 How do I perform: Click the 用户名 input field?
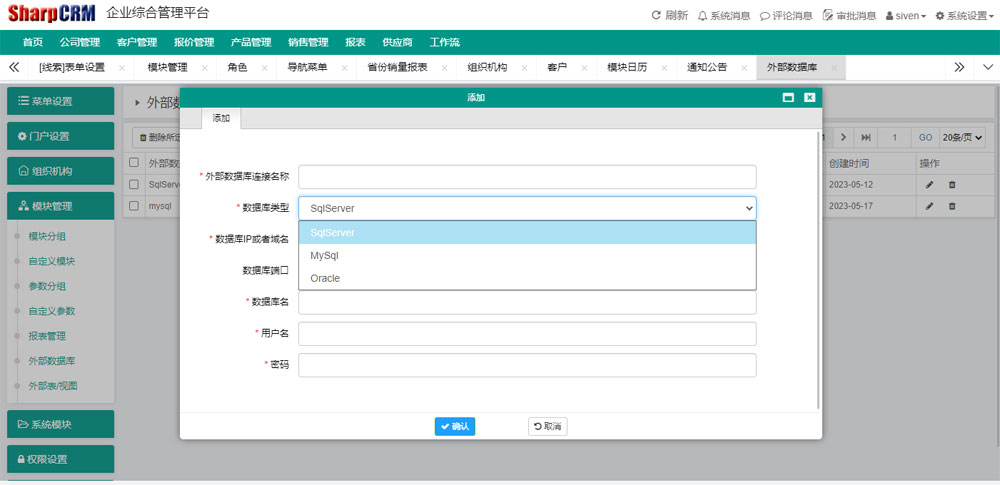pyautogui.click(x=526, y=333)
